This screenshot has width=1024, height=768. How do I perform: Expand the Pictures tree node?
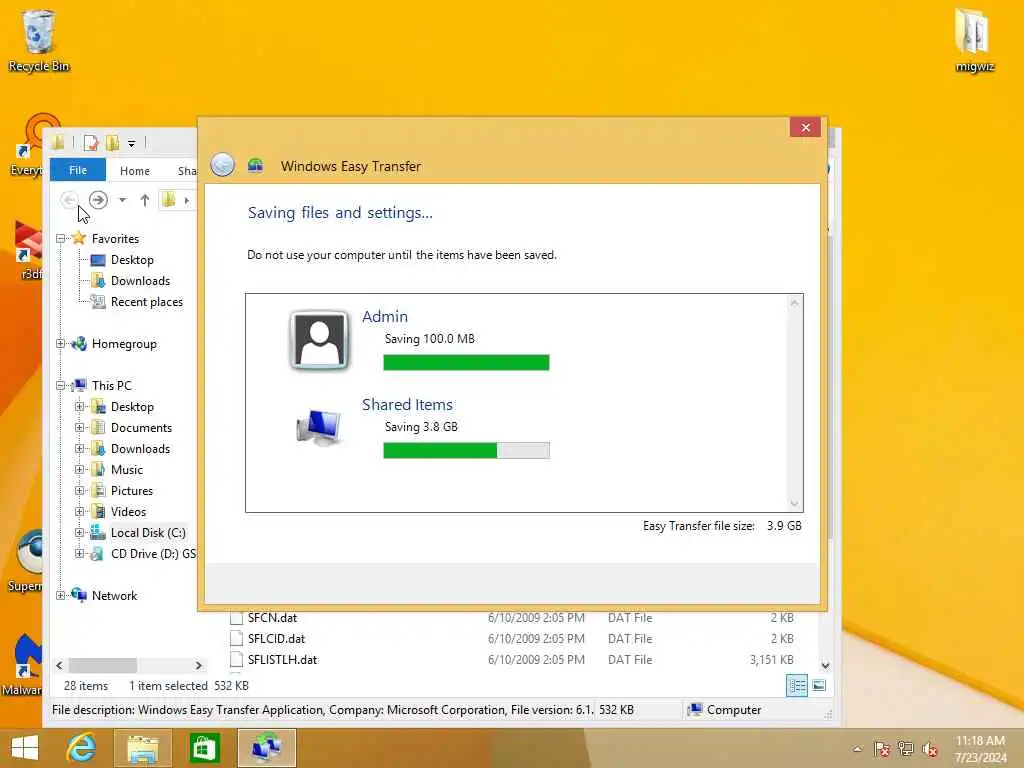coord(80,490)
